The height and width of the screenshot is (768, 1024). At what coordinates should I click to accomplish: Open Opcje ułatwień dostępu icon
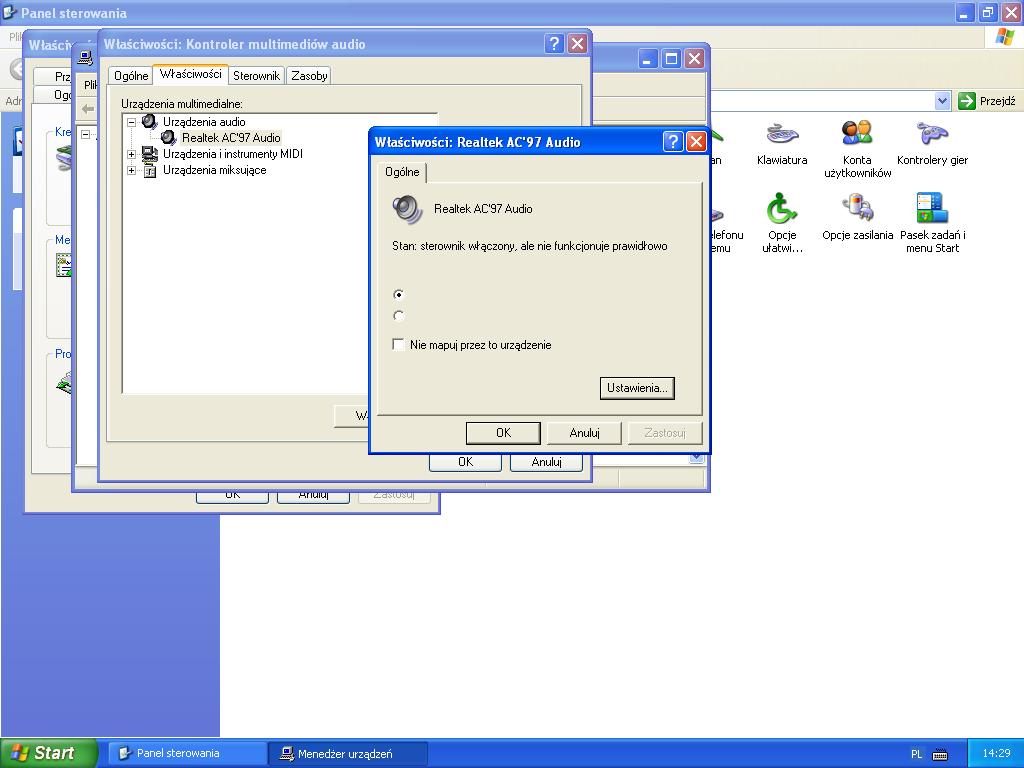click(782, 223)
